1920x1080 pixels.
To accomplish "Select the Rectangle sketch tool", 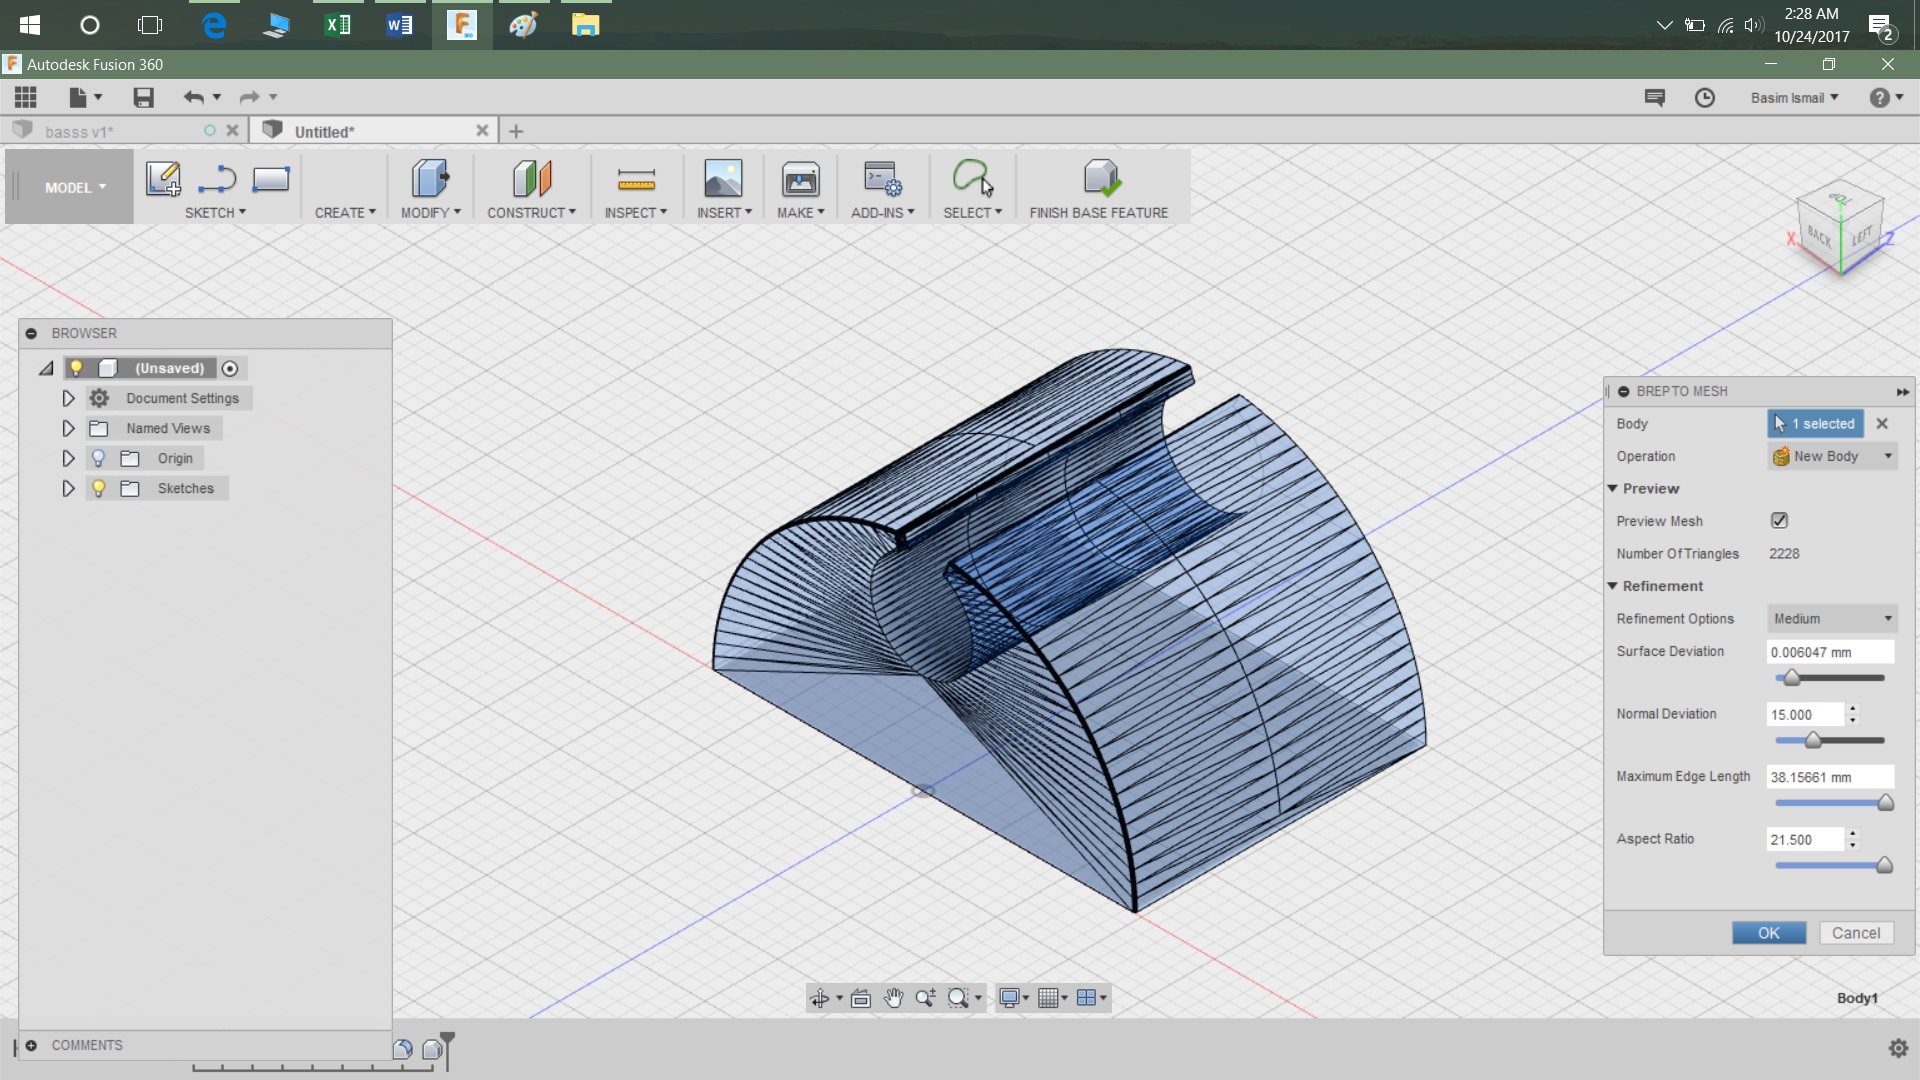I will coord(271,179).
